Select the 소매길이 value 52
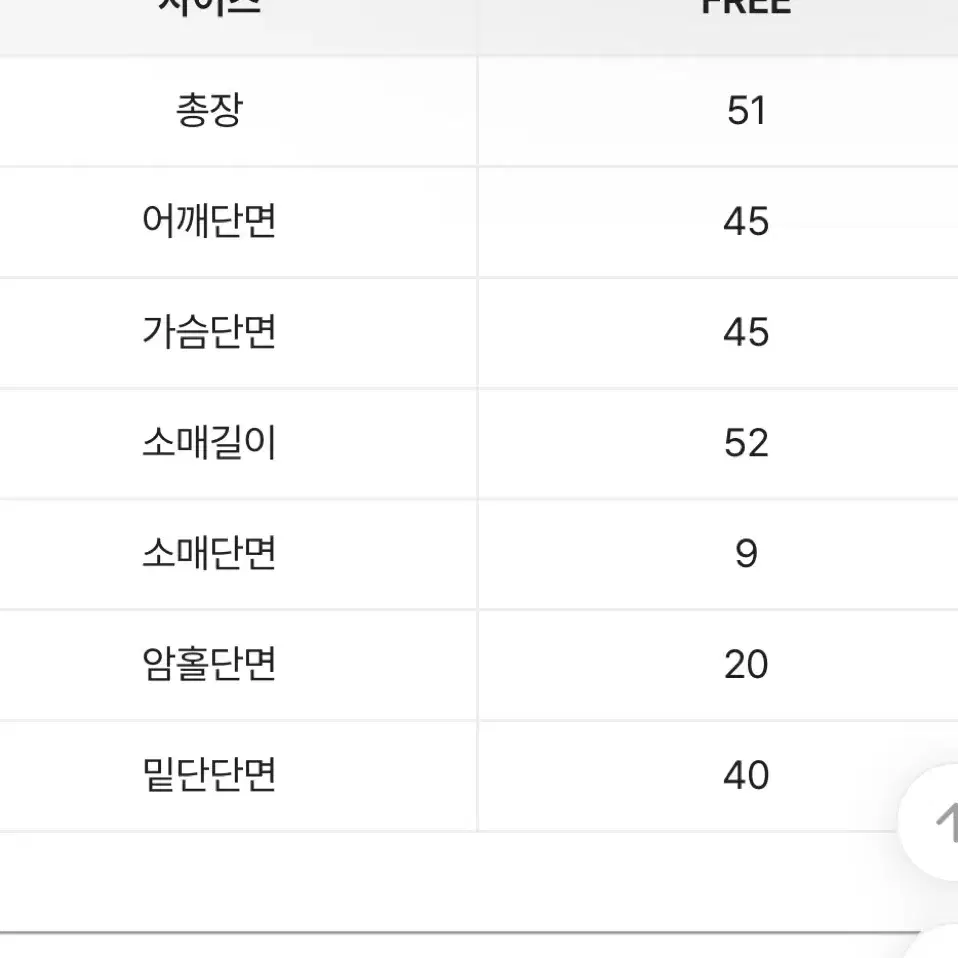This screenshot has height=958, width=958. 746,443
